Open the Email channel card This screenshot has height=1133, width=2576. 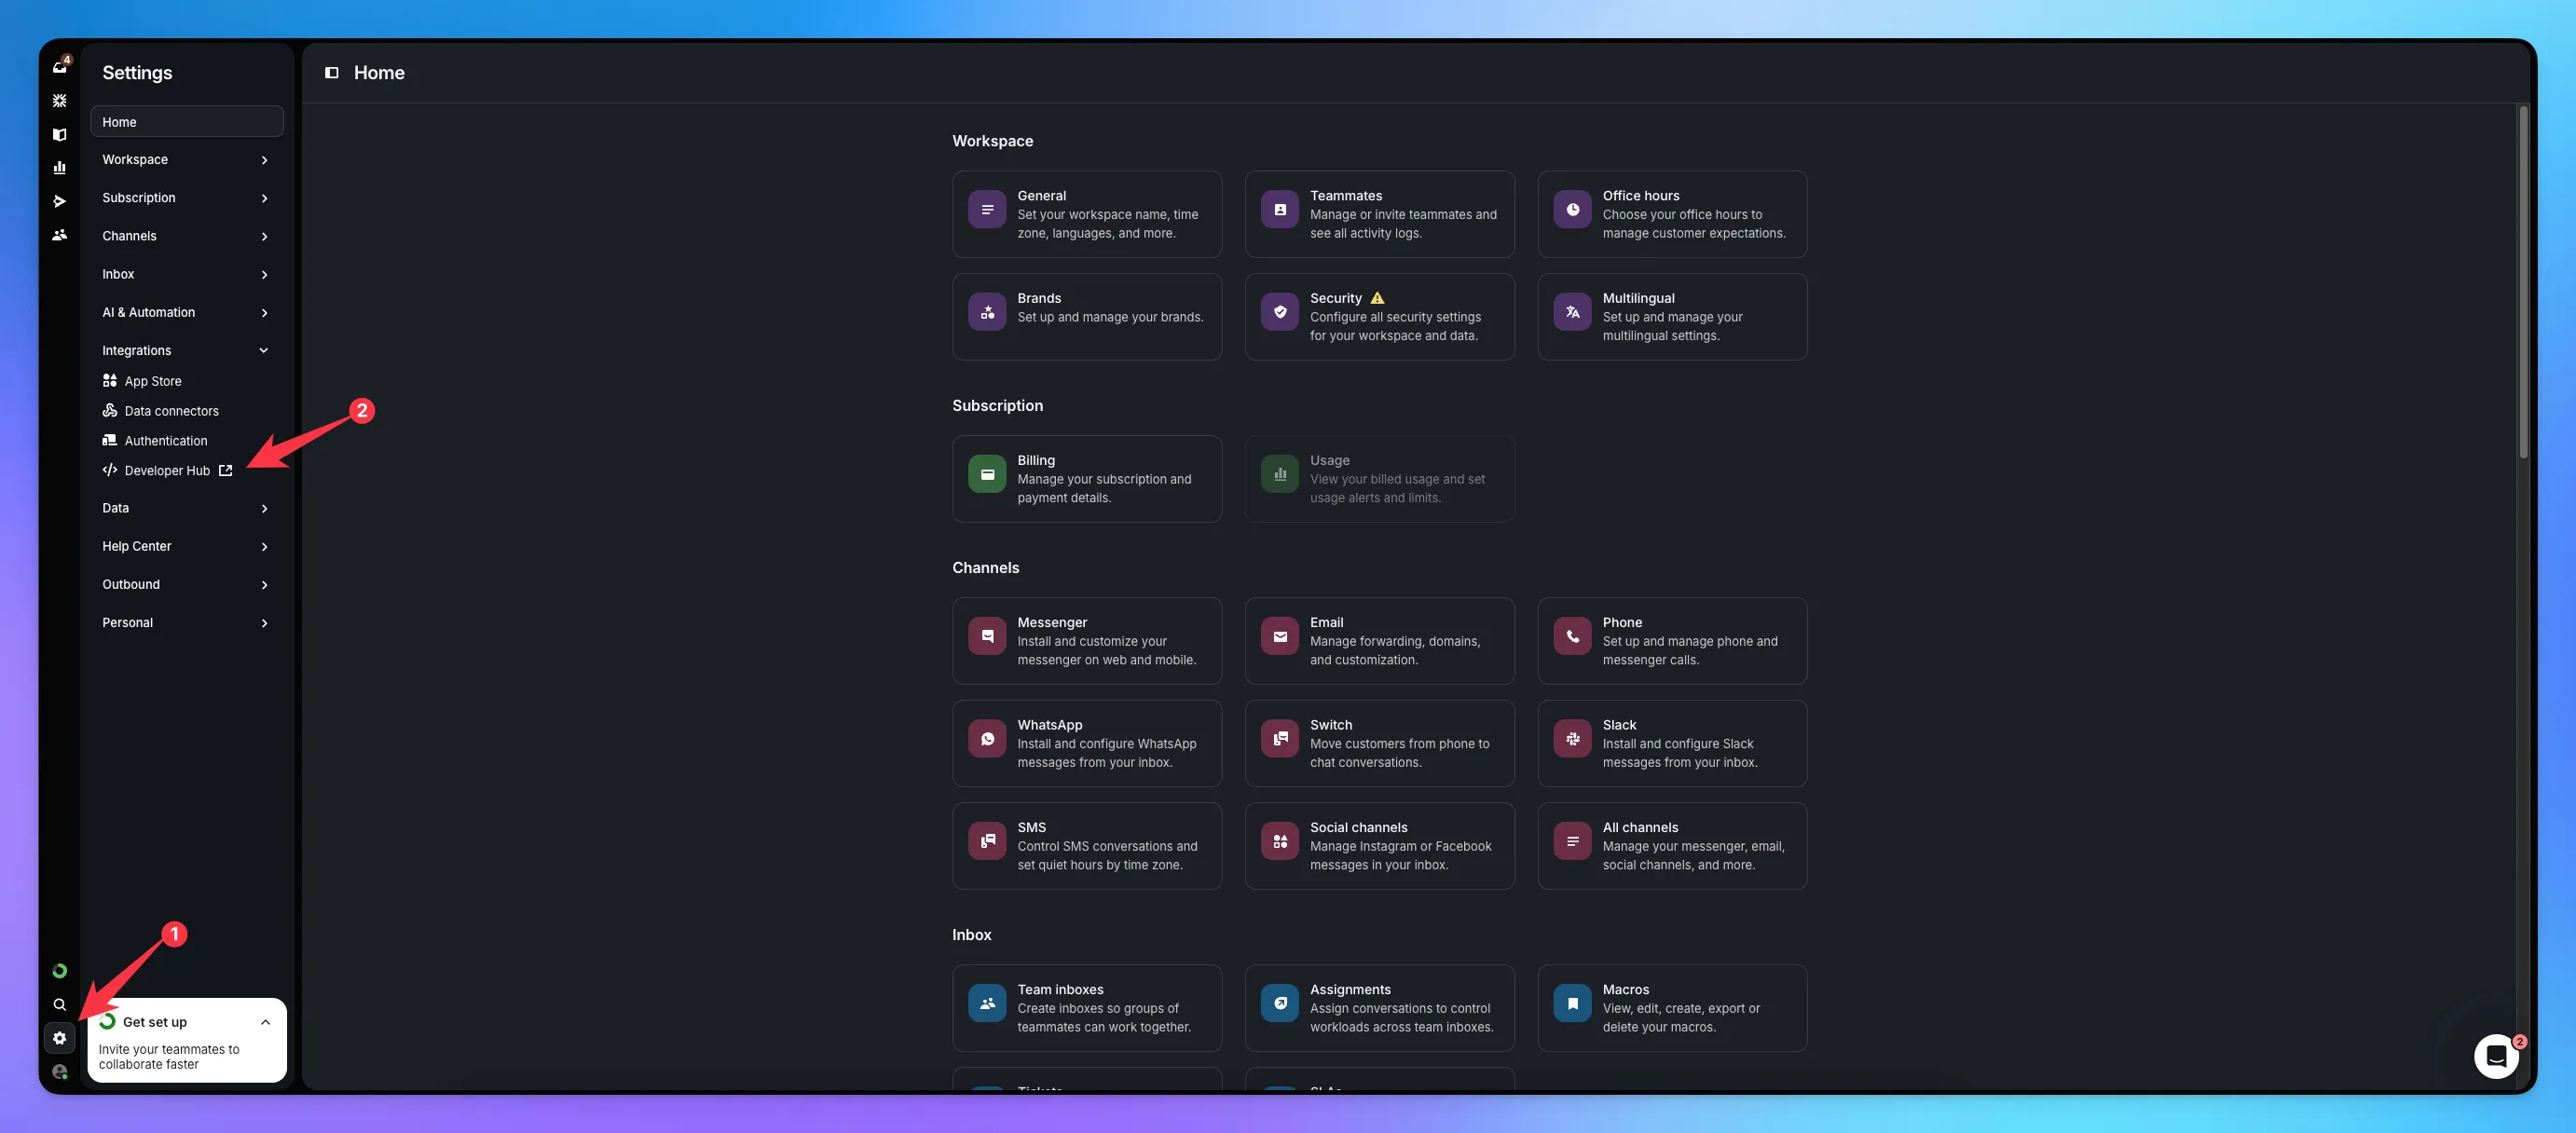(x=1380, y=641)
